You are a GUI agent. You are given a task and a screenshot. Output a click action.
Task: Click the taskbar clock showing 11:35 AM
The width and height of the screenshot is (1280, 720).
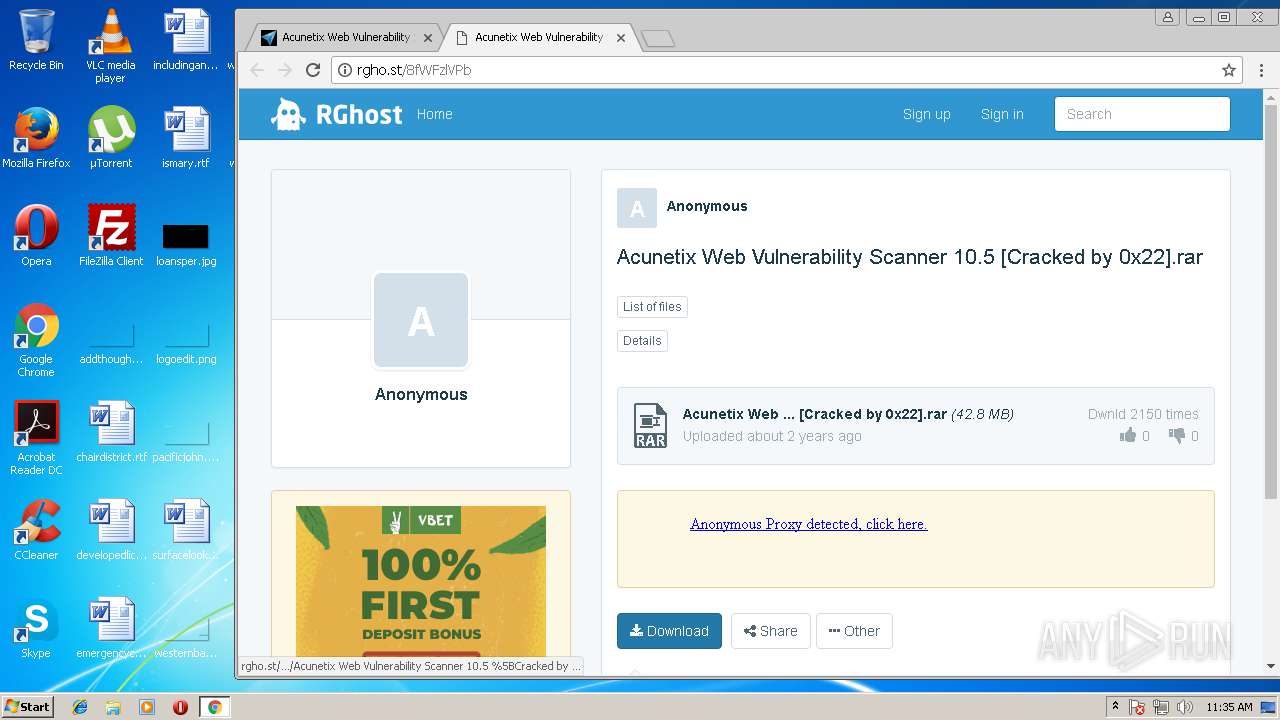1229,707
